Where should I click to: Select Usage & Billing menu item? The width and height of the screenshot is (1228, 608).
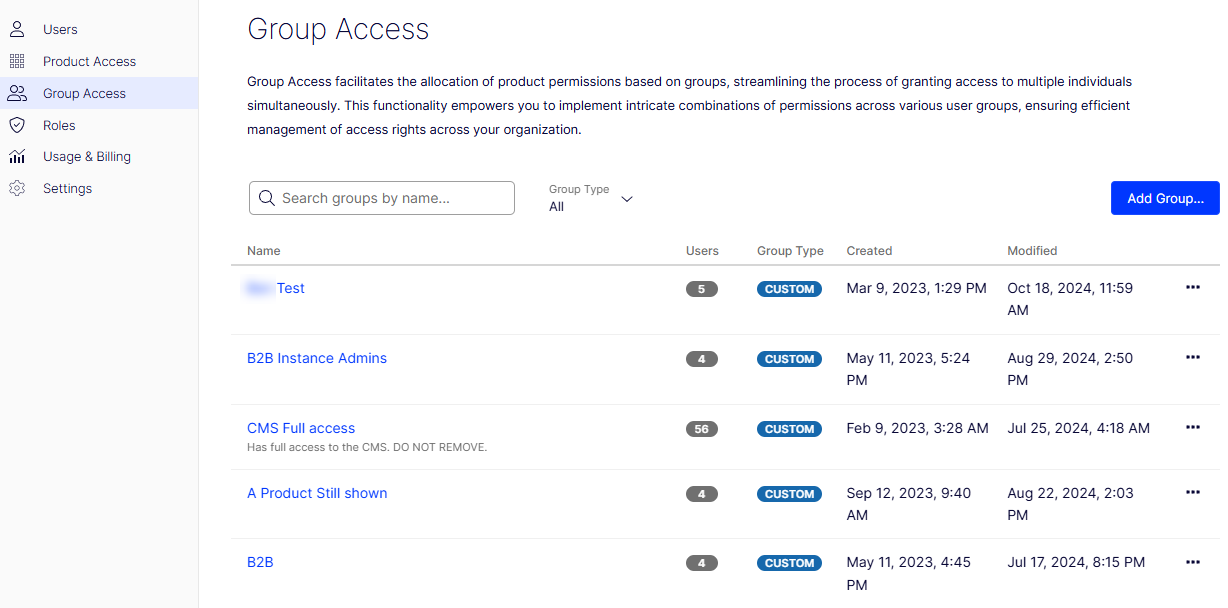[87, 157]
